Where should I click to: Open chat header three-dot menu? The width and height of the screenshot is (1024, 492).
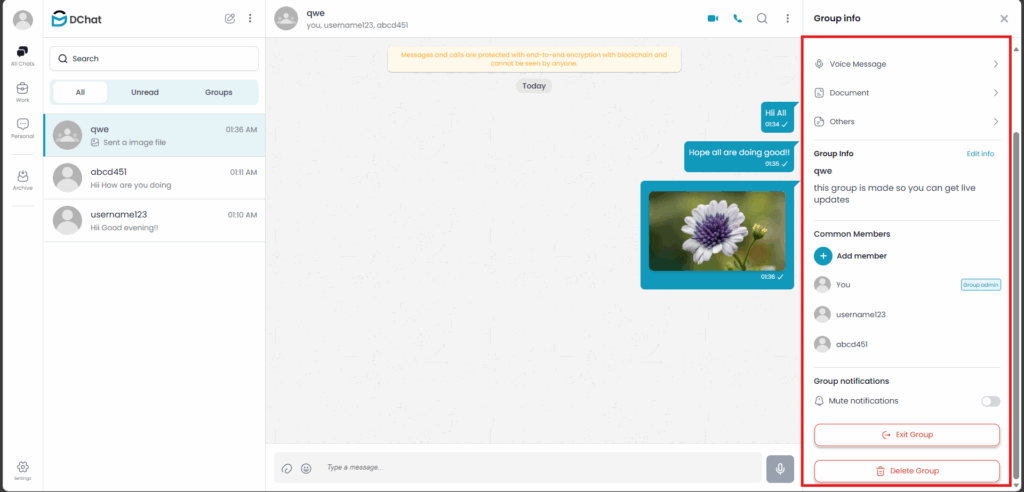[x=787, y=18]
